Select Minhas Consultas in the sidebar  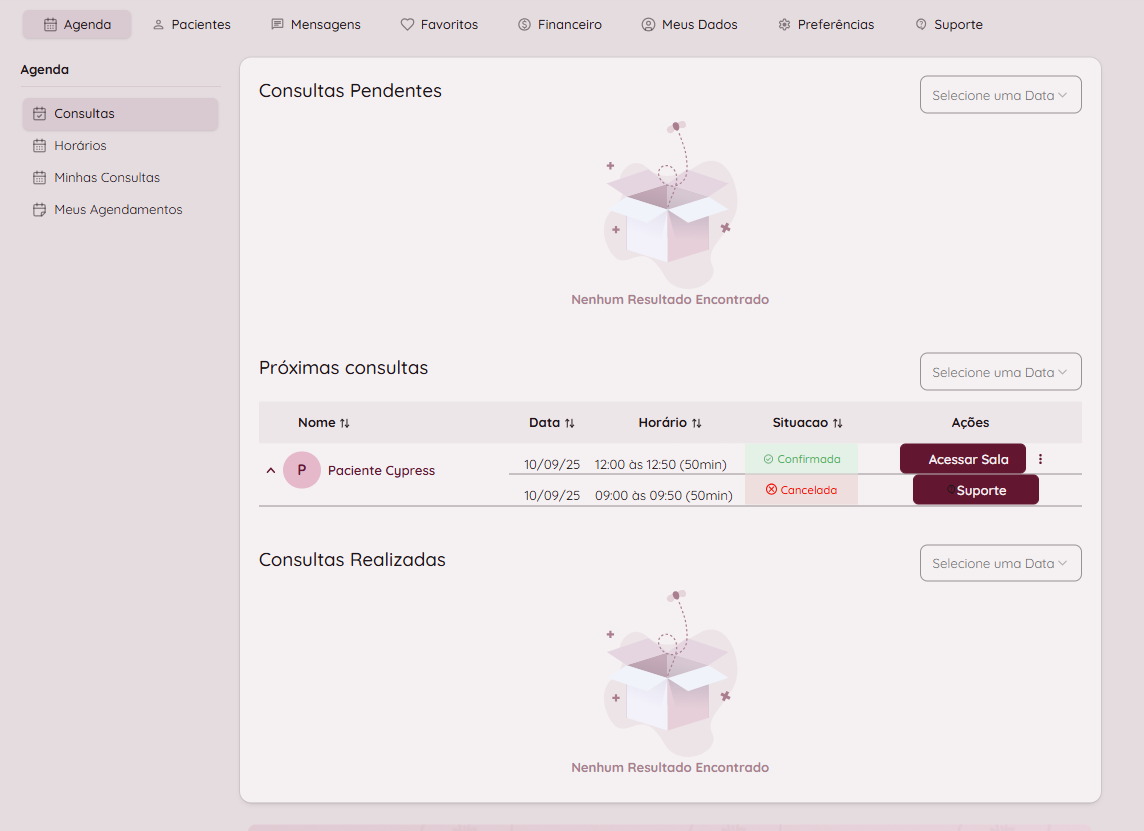[107, 178]
